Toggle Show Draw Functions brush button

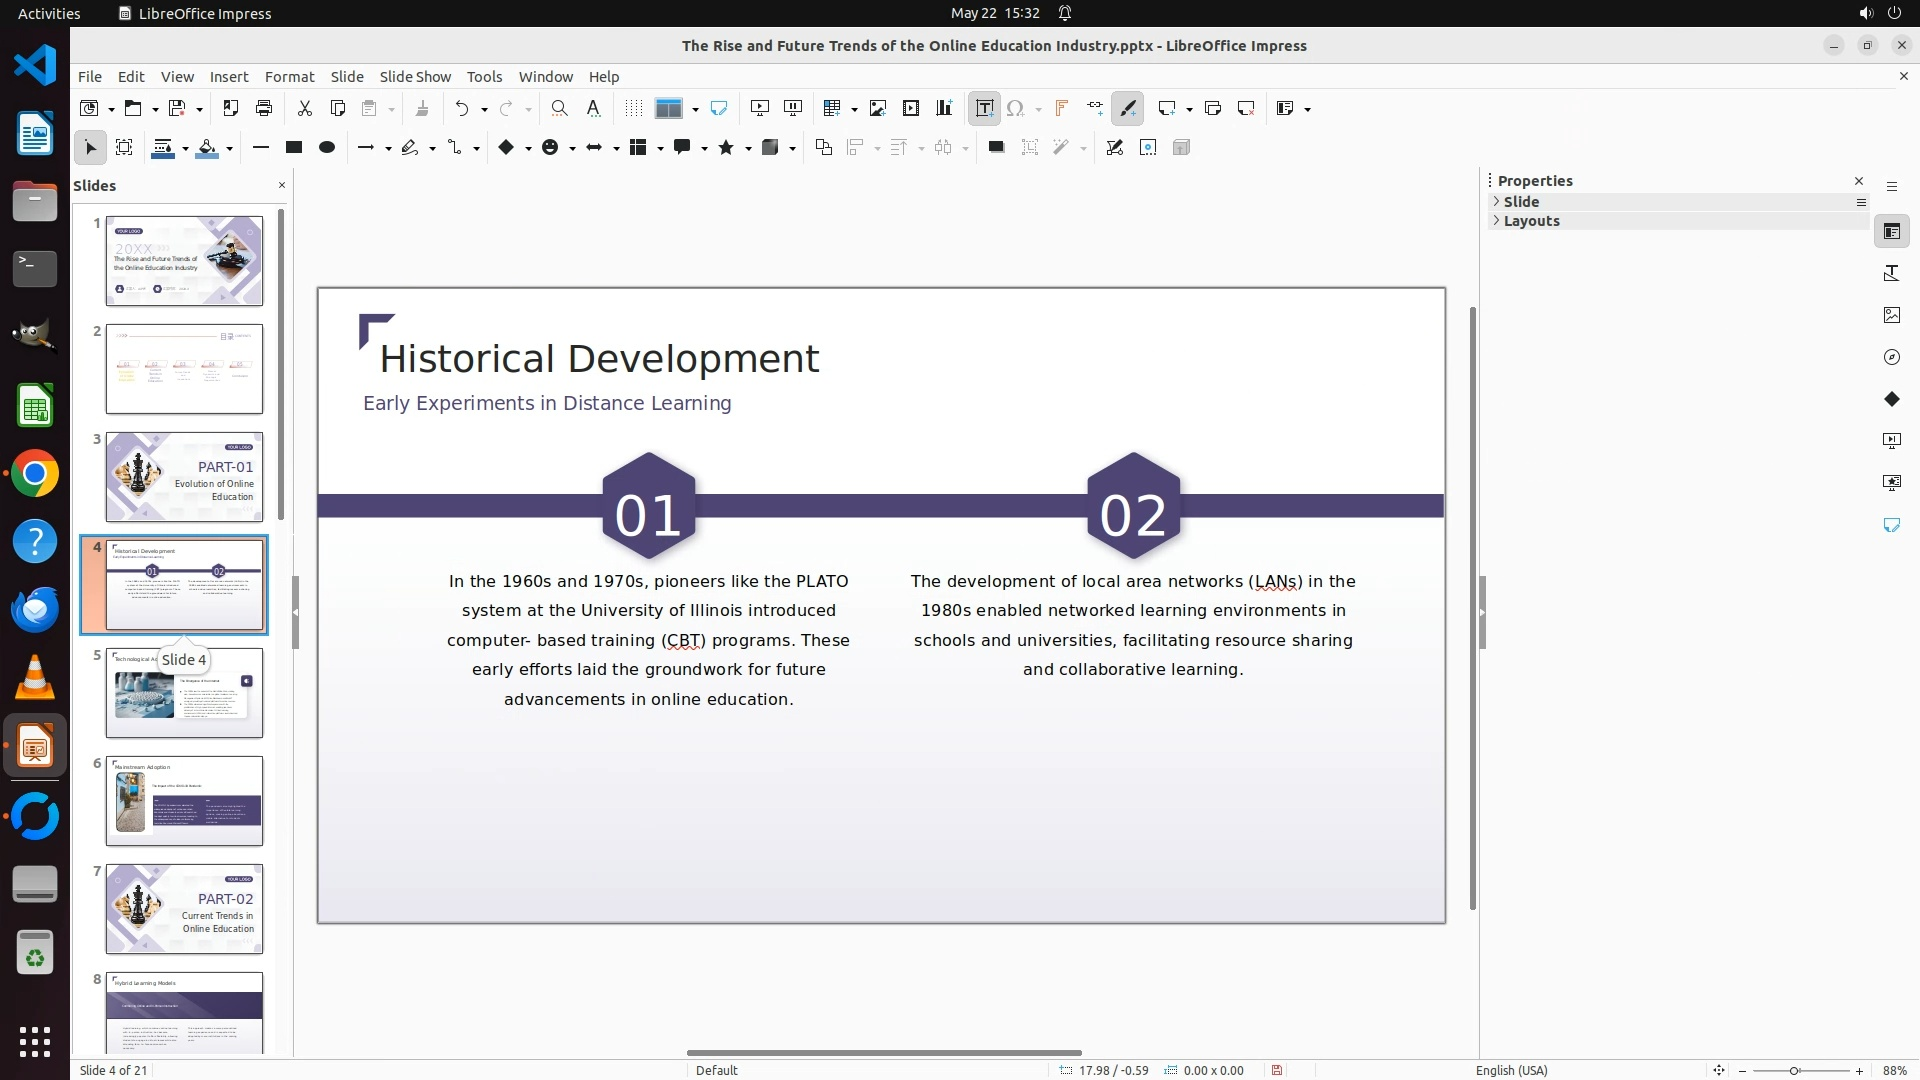pos(1128,108)
